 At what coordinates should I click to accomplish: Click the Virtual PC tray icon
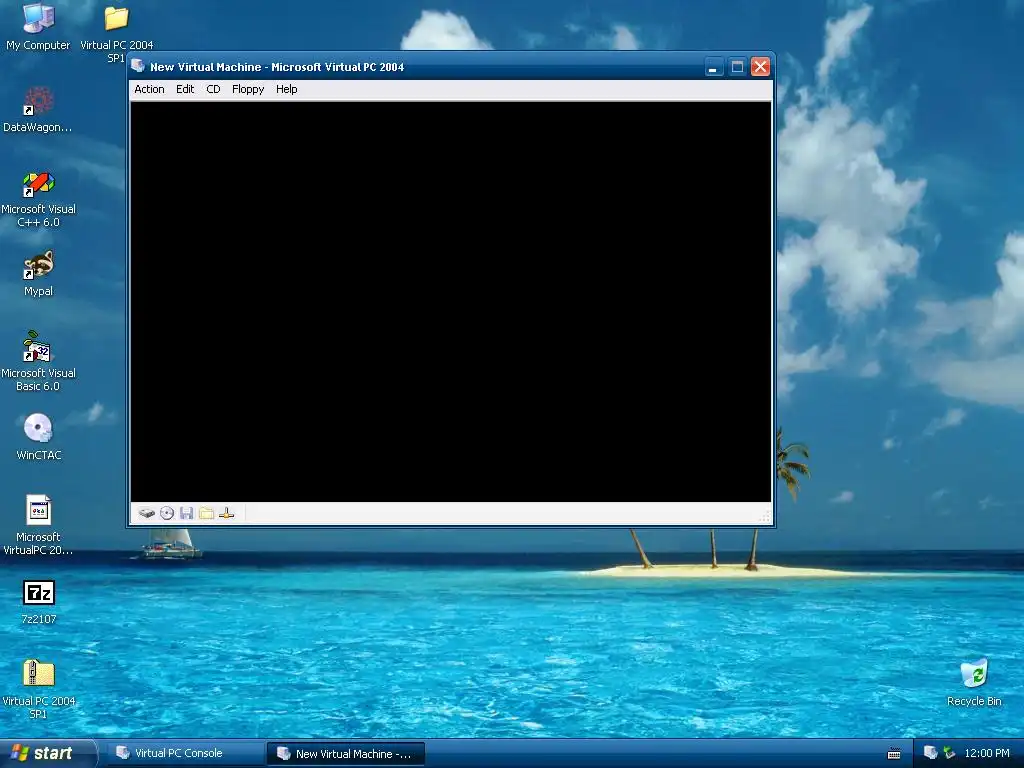click(930, 753)
